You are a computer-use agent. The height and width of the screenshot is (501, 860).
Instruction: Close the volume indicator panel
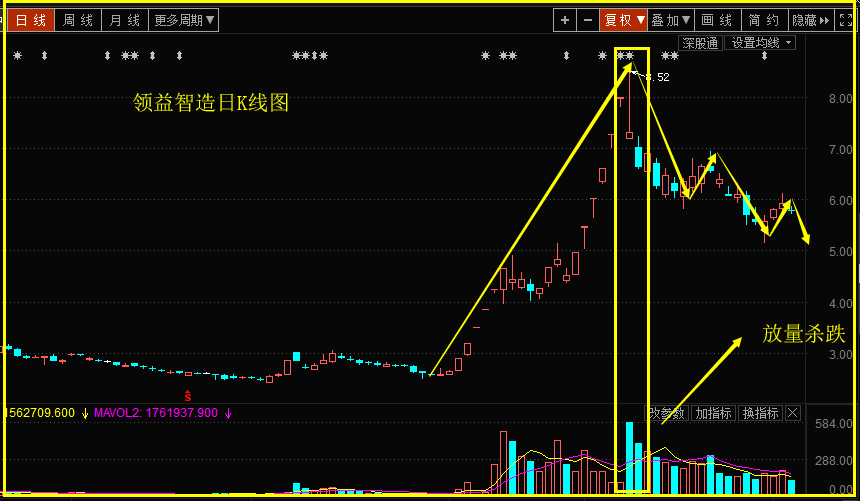[x=793, y=413]
